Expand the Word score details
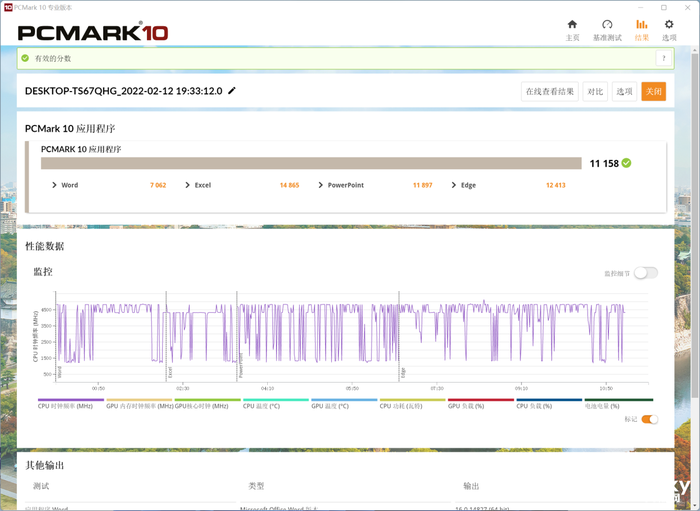This screenshot has width=700, height=511. tap(54, 185)
